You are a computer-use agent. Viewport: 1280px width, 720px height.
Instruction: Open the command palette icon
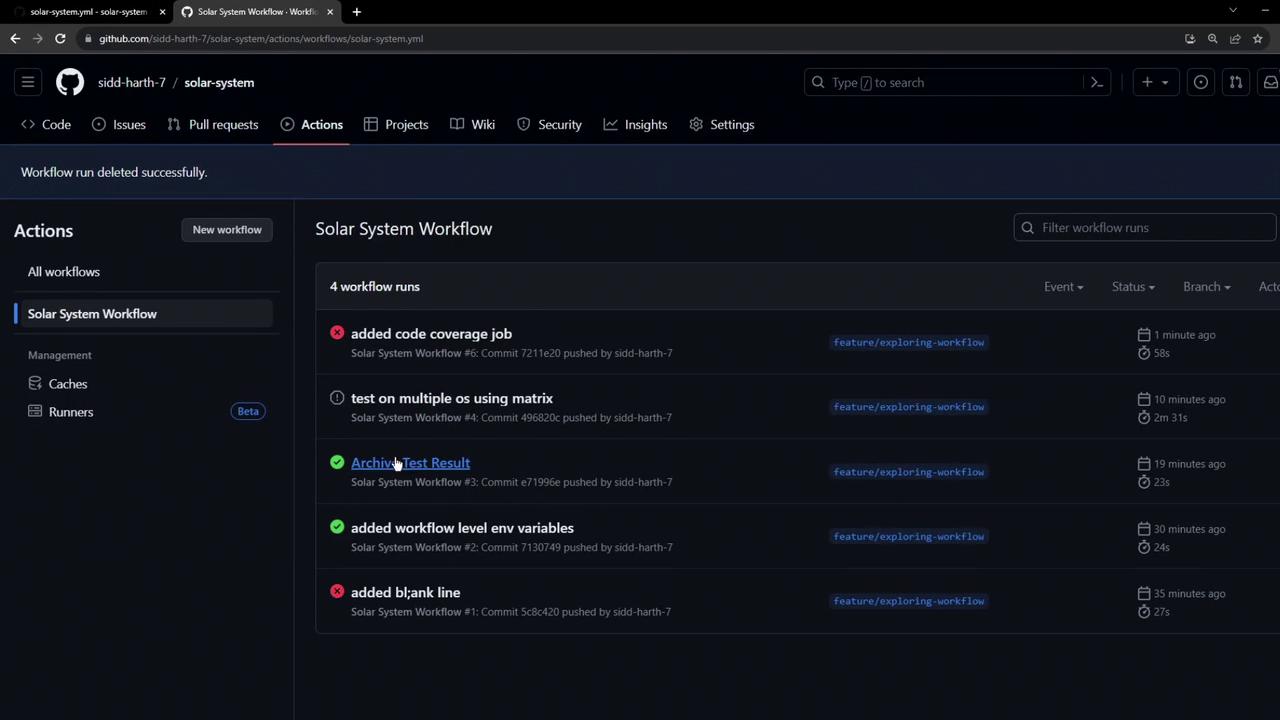[x=1097, y=82]
